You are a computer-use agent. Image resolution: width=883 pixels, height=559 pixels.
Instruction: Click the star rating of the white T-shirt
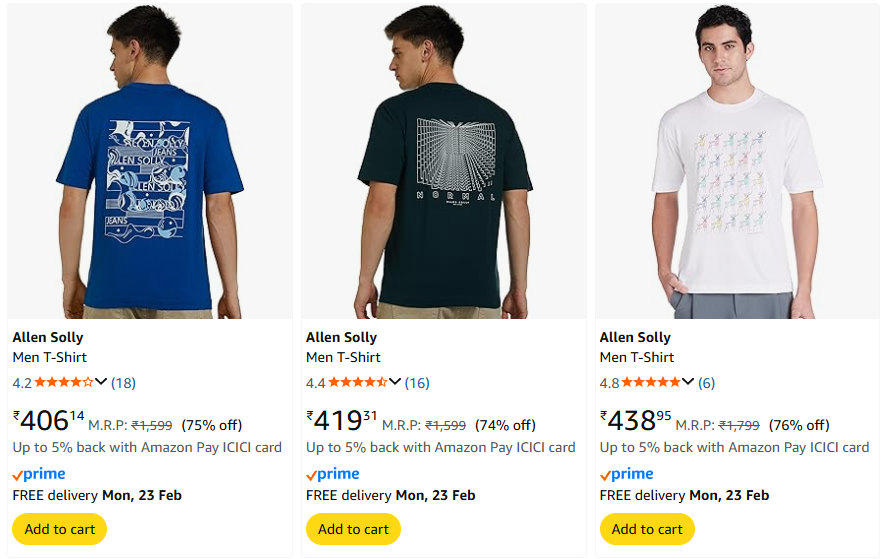click(651, 382)
